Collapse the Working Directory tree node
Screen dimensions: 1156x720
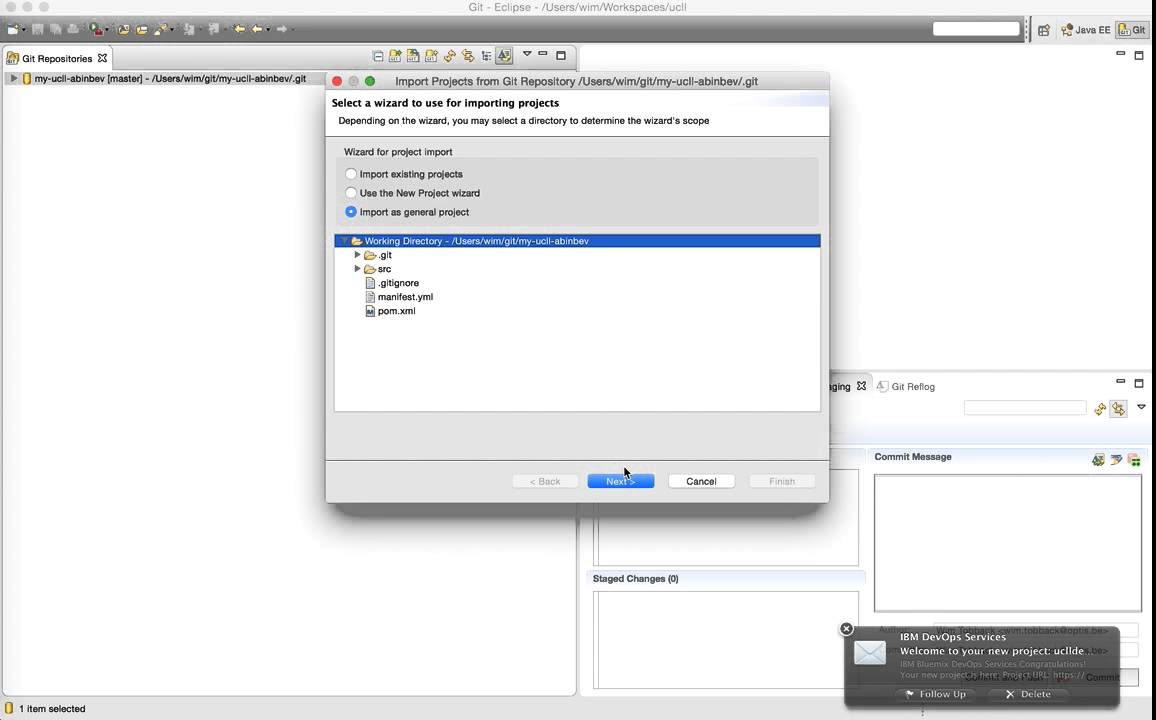[x=344, y=241]
